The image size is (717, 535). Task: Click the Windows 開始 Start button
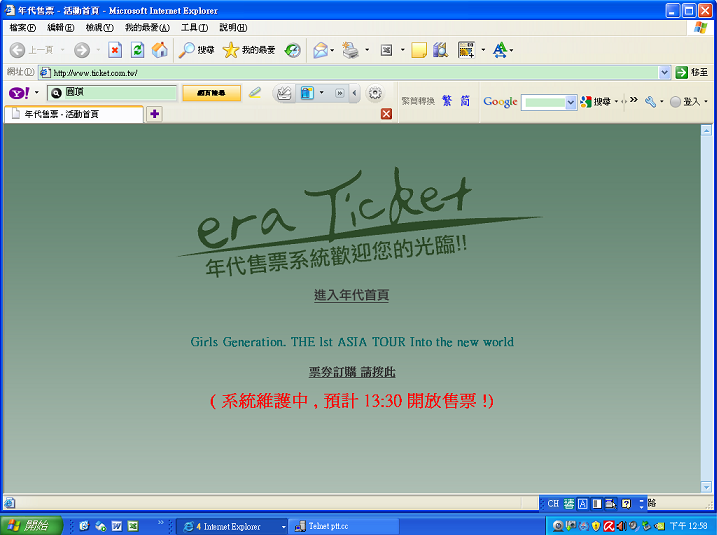point(31,526)
